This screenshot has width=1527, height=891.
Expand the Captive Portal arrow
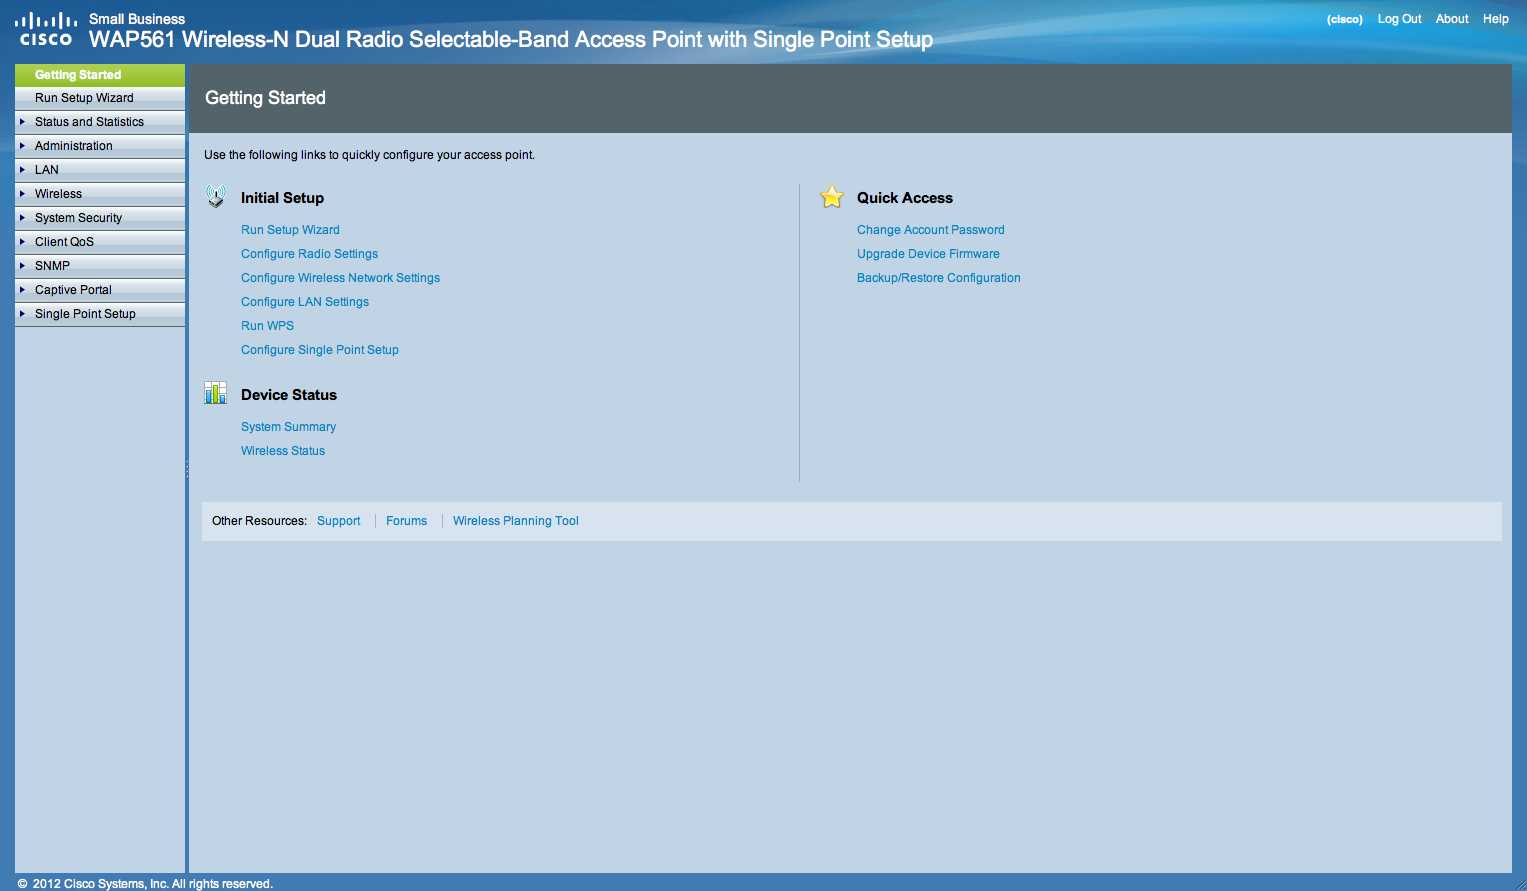point(23,290)
